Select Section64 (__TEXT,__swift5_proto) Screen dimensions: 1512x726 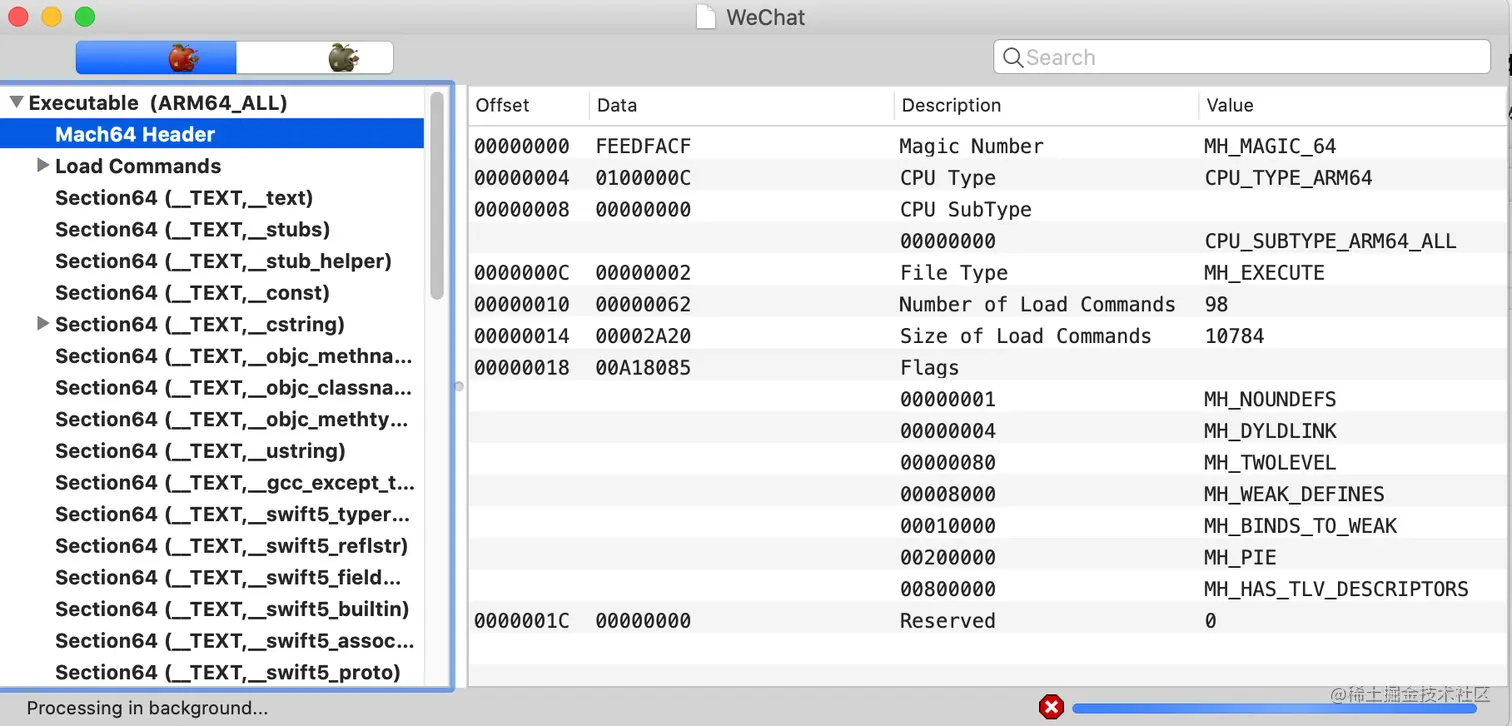pyautogui.click(x=227, y=672)
